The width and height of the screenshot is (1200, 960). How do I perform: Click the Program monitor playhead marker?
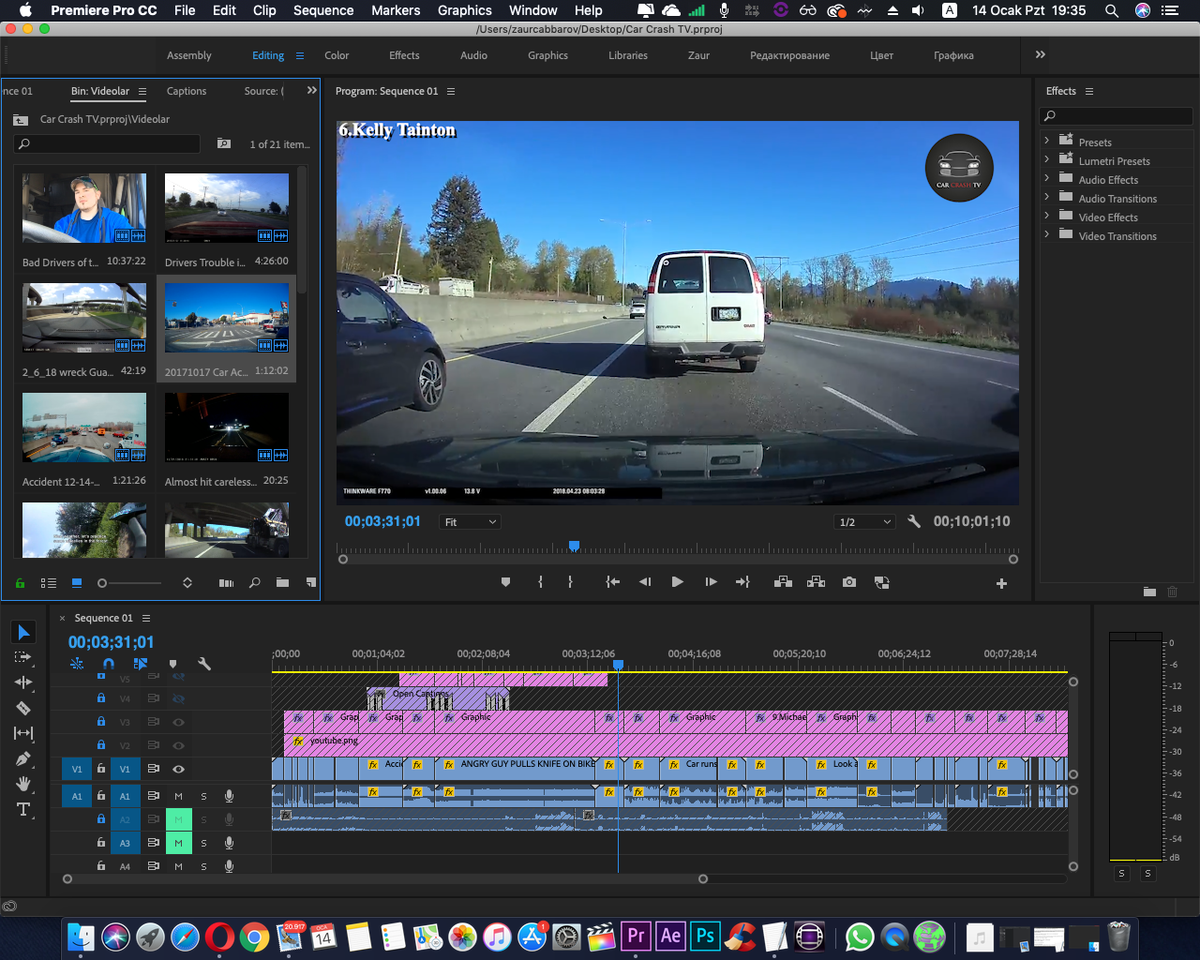pyautogui.click(x=574, y=546)
